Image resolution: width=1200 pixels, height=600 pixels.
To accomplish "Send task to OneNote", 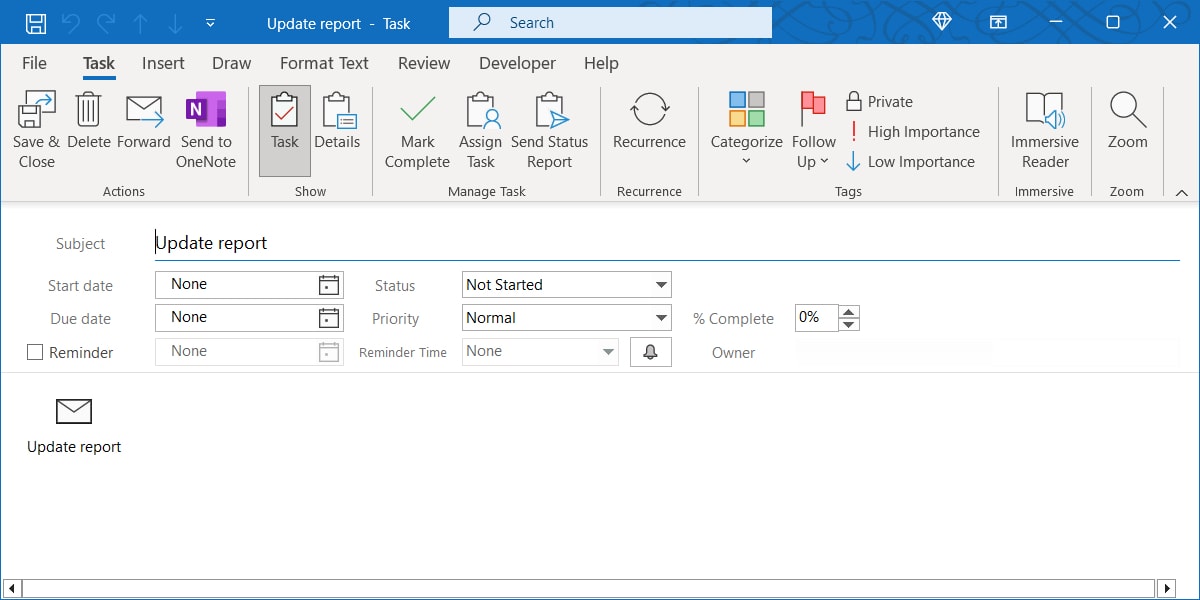I will coord(206,130).
